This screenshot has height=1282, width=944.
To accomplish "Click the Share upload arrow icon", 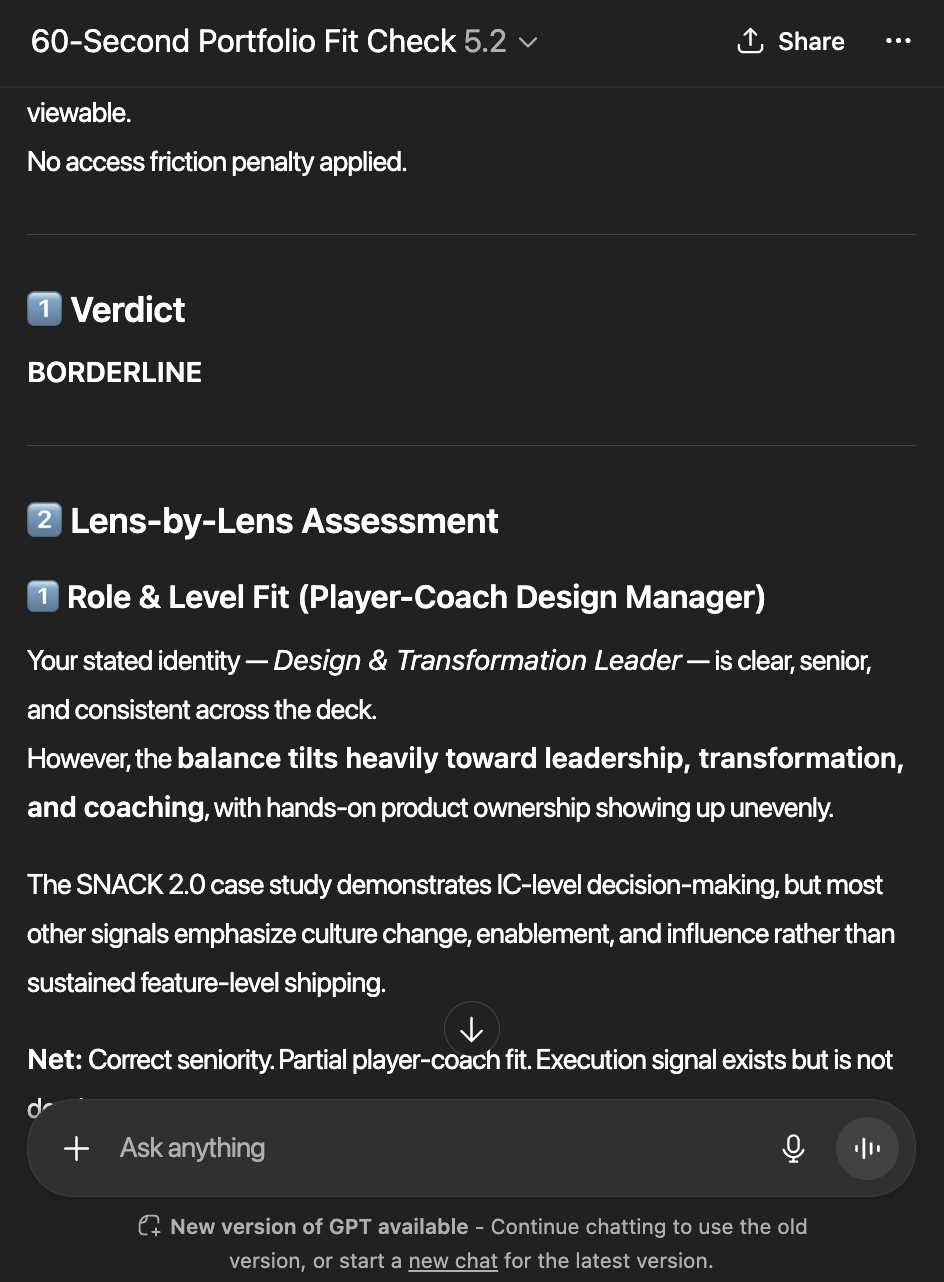I will 749,41.
